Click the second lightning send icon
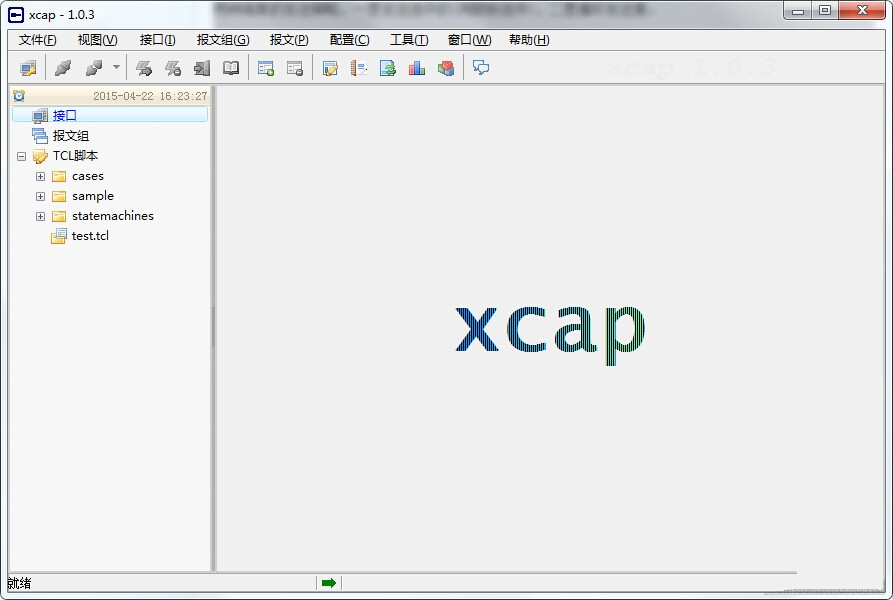The height and width of the screenshot is (600, 893). point(172,67)
